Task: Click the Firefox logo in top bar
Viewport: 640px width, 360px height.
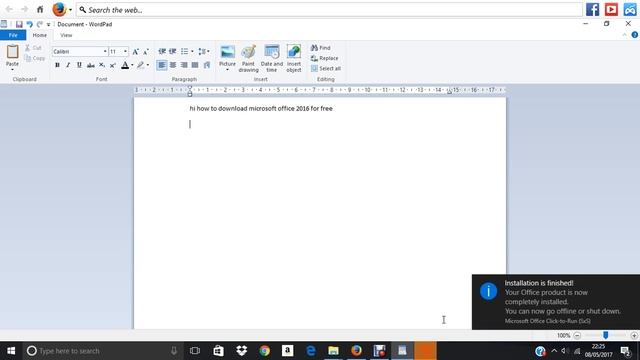Action: 59,9
